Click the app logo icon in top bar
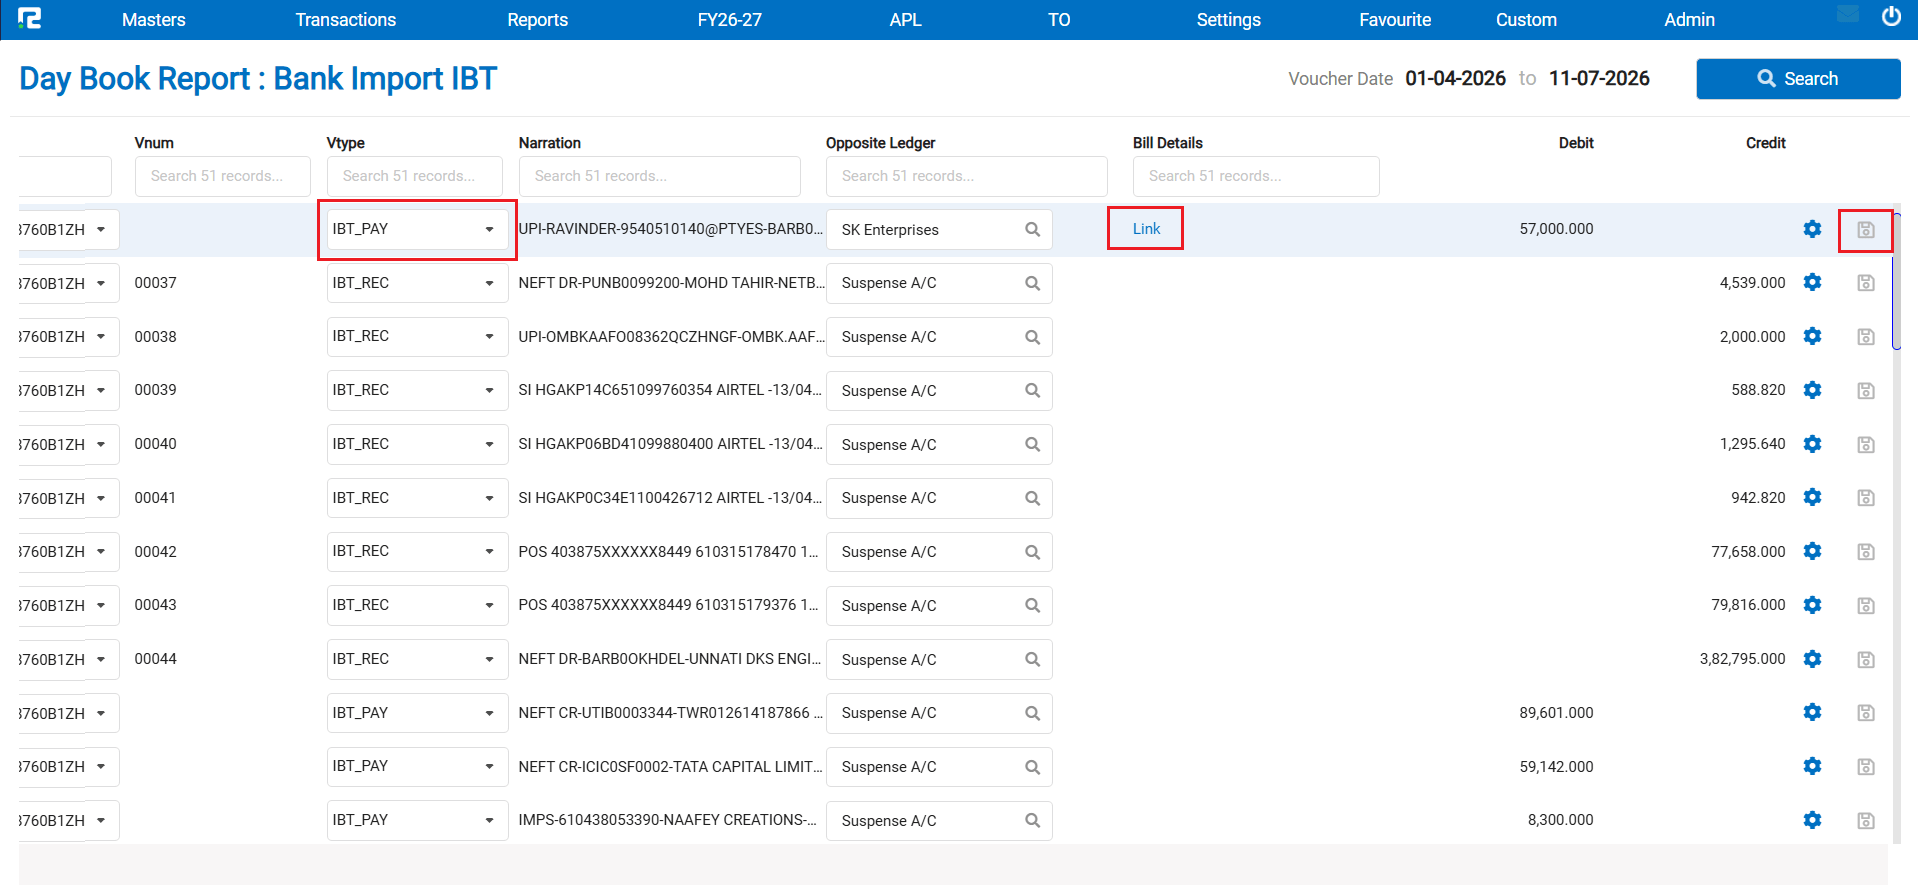This screenshot has height=885, width=1918. 30,18
